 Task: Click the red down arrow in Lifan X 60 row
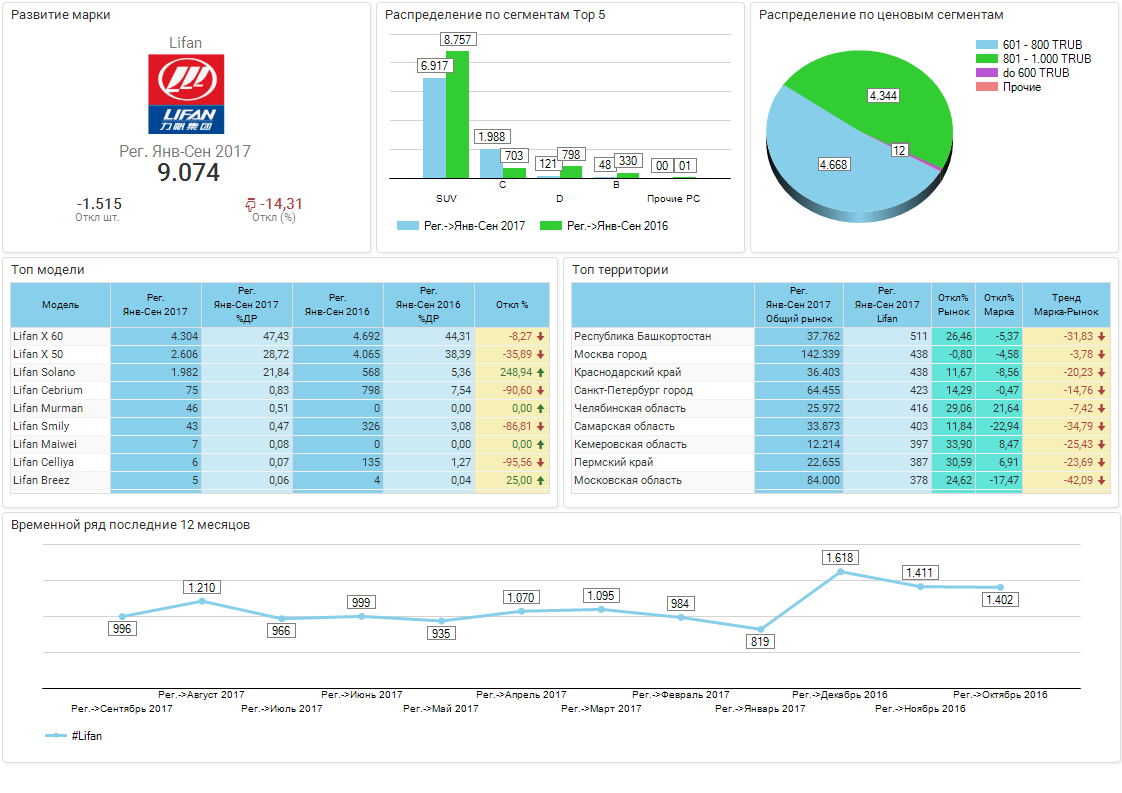541,336
